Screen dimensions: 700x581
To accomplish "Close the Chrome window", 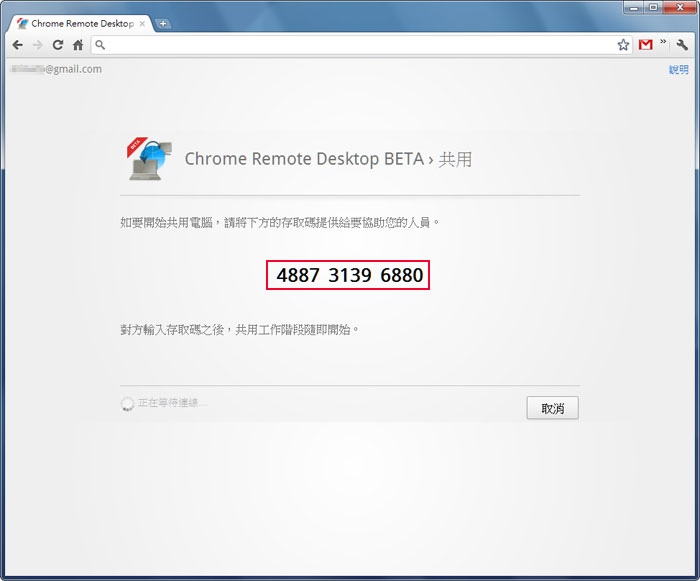I will pyautogui.click(x=680, y=7).
